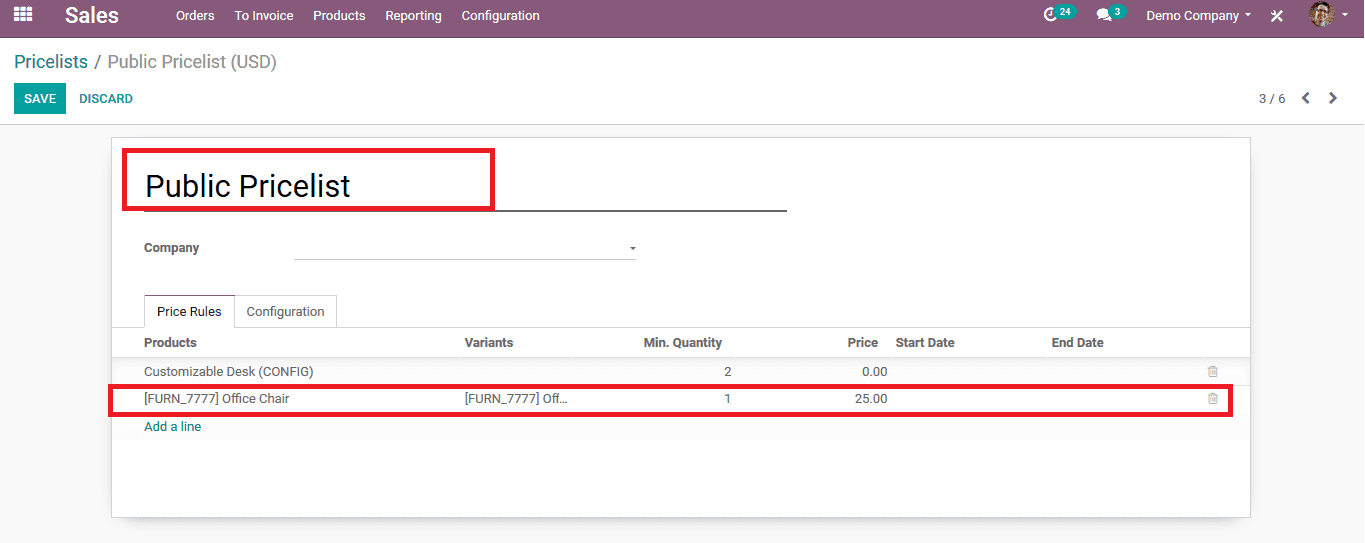Open the Products menu
The width and height of the screenshot is (1365, 543).
[x=339, y=16]
